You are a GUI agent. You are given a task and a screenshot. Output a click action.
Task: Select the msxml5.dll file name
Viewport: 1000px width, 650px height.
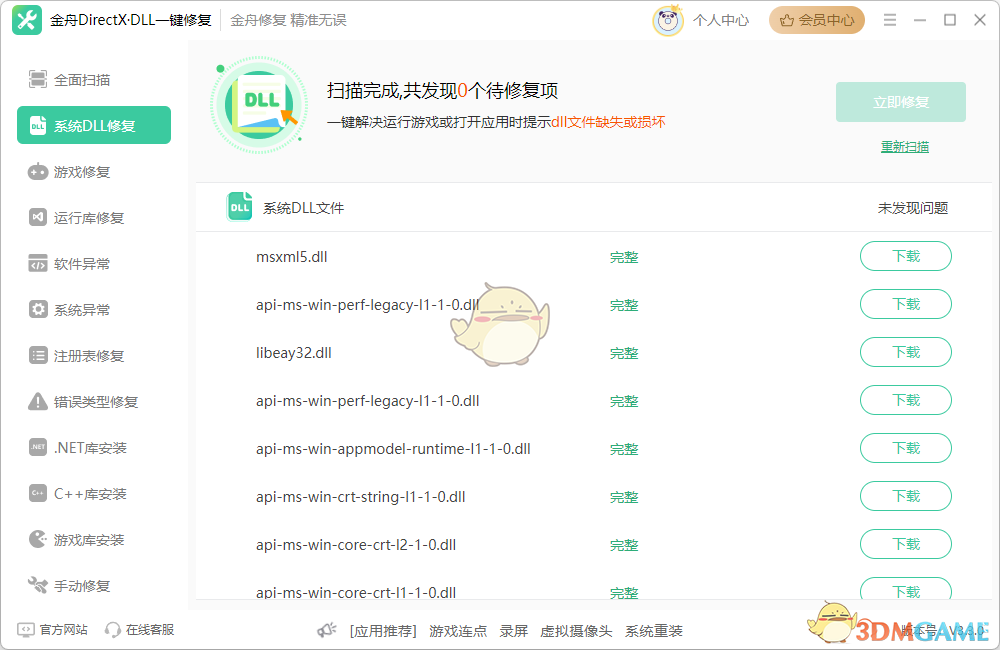(291, 257)
